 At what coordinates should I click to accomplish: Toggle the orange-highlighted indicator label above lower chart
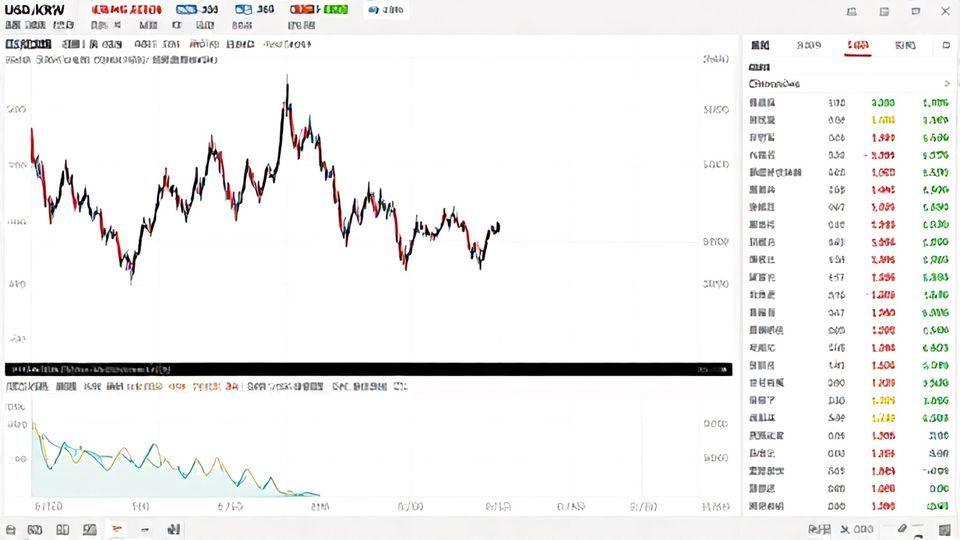click(176, 386)
